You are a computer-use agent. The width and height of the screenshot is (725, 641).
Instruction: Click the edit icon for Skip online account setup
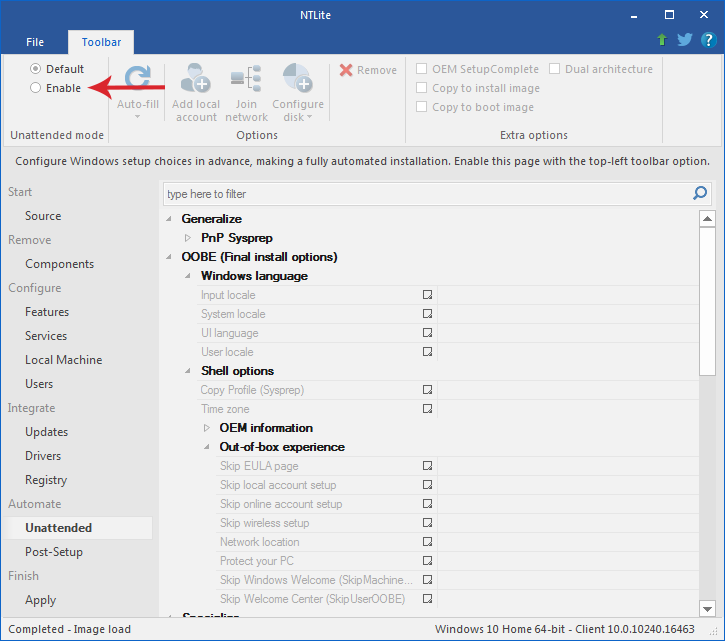[x=427, y=503]
